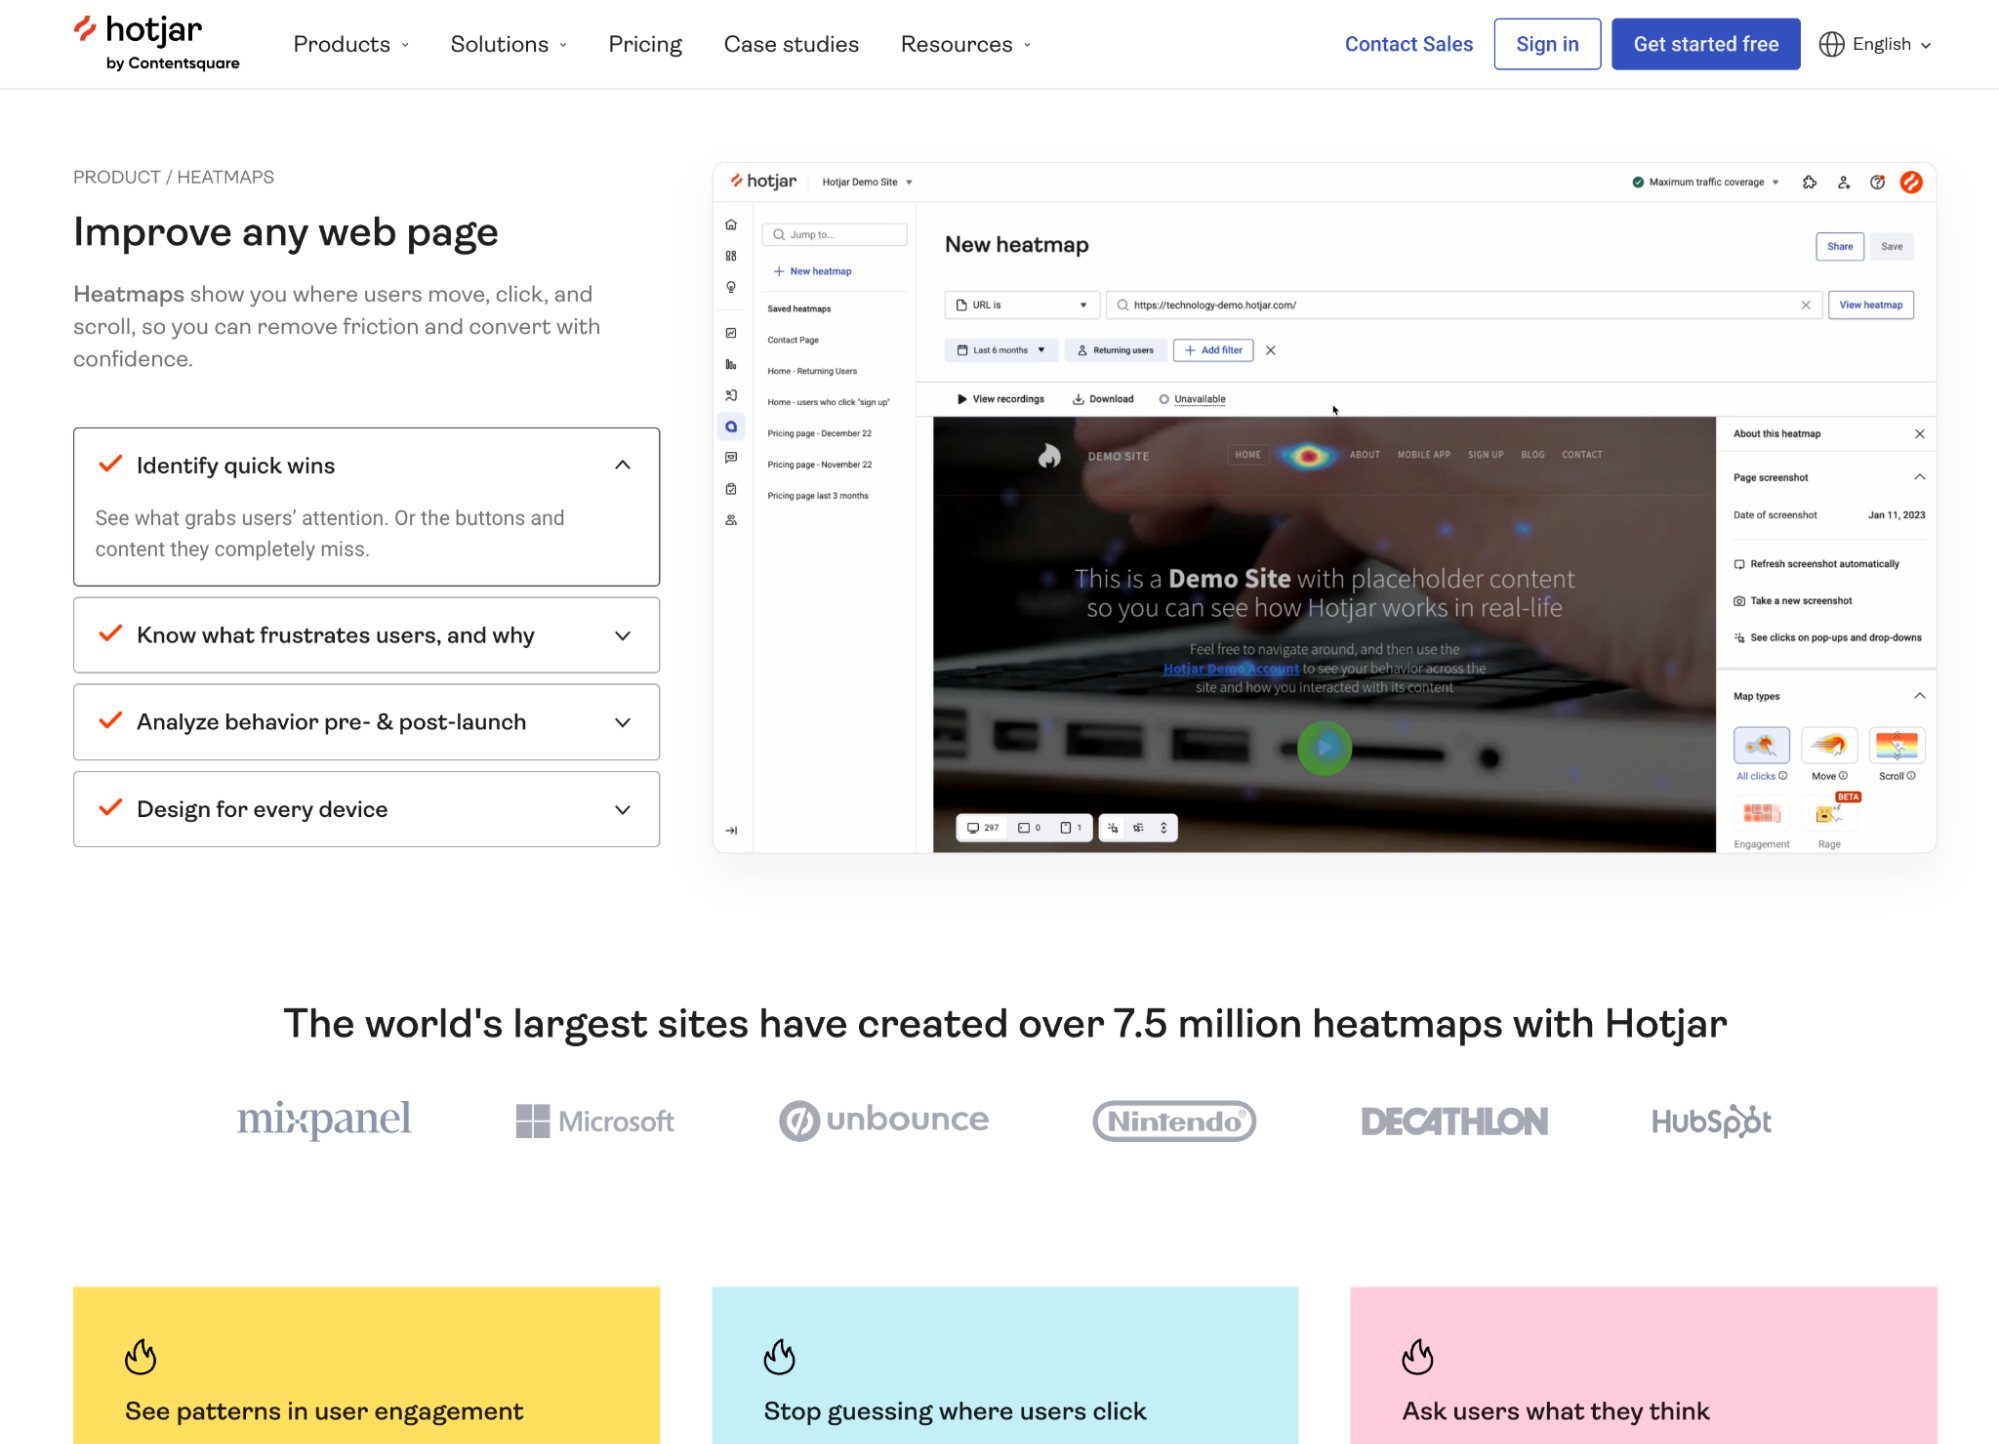The image size is (1999, 1444).
Task: Open Pricing page - December 22 heatmap
Action: (x=819, y=433)
